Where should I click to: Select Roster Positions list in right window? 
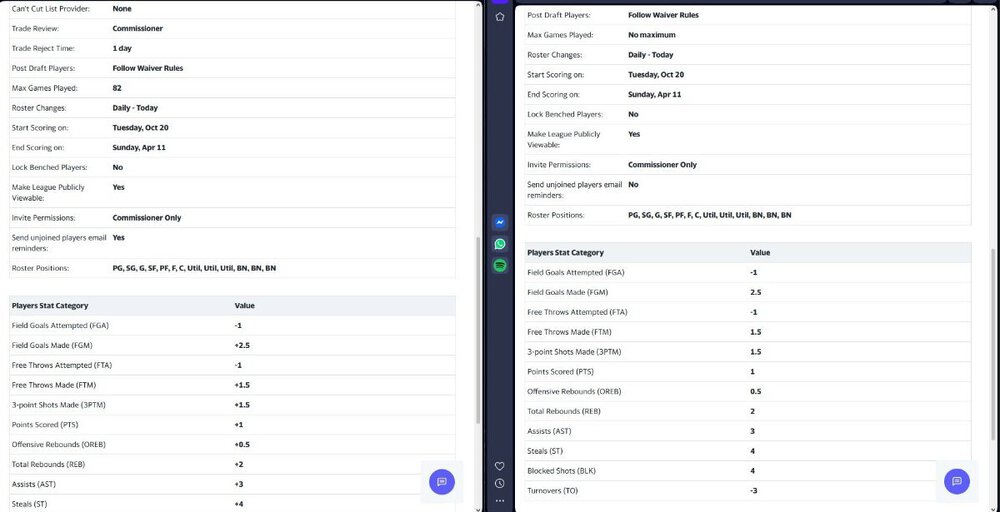[710, 215]
